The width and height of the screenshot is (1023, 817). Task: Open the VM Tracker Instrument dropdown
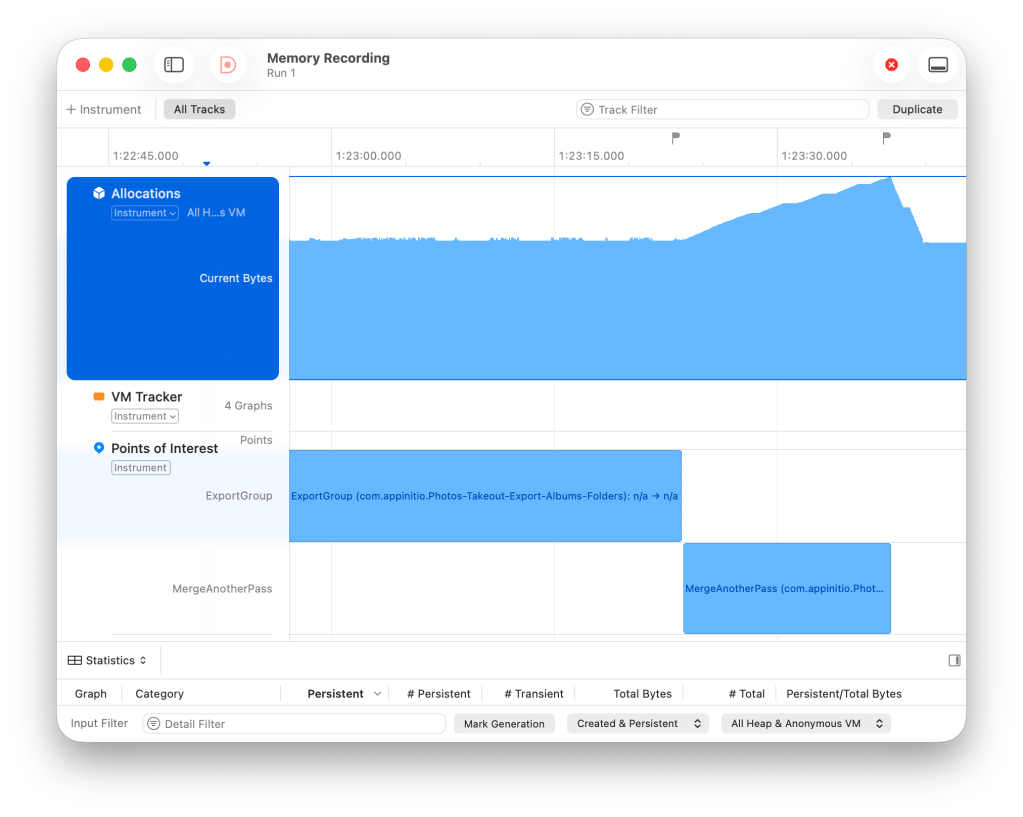click(145, 416)
